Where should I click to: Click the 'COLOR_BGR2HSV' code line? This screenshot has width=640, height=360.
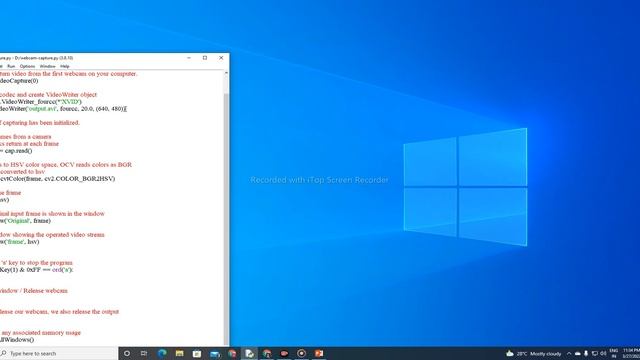(58, 179)
